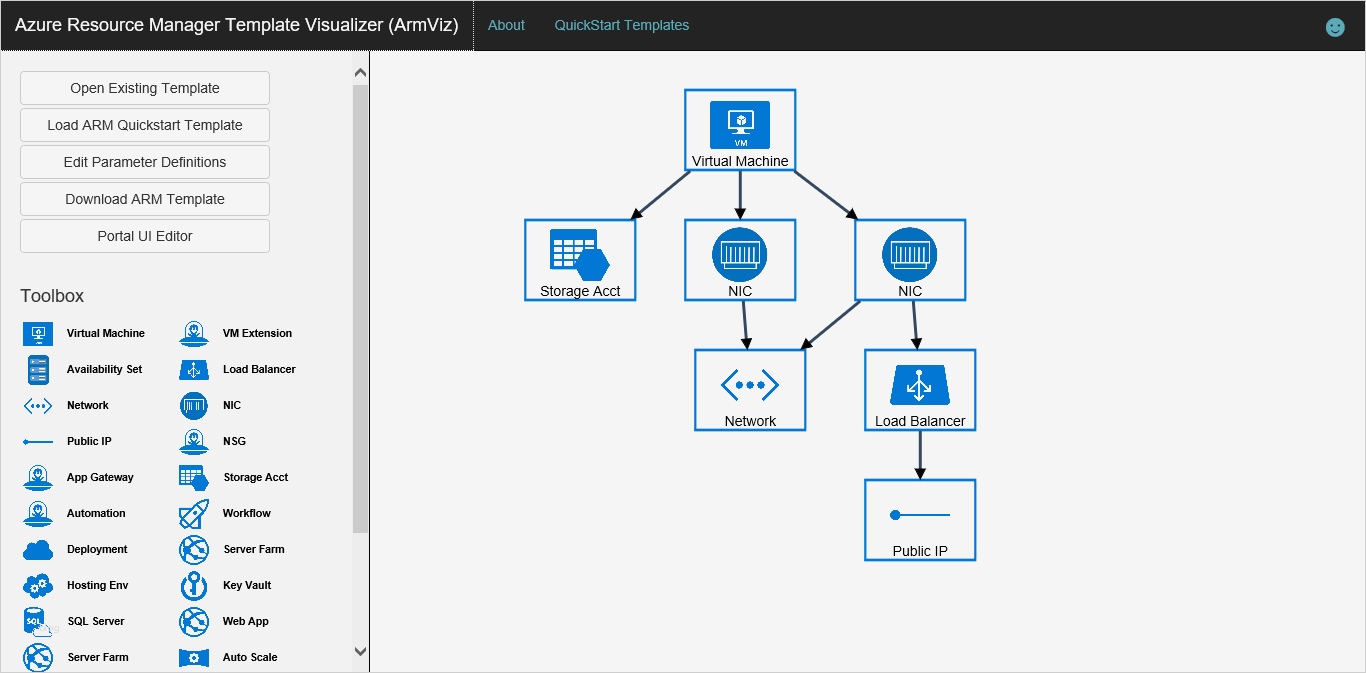This screenshot has height=673, width=1366.
Task: Click the sidebar scroll down arrow
Action: point(361,651)
